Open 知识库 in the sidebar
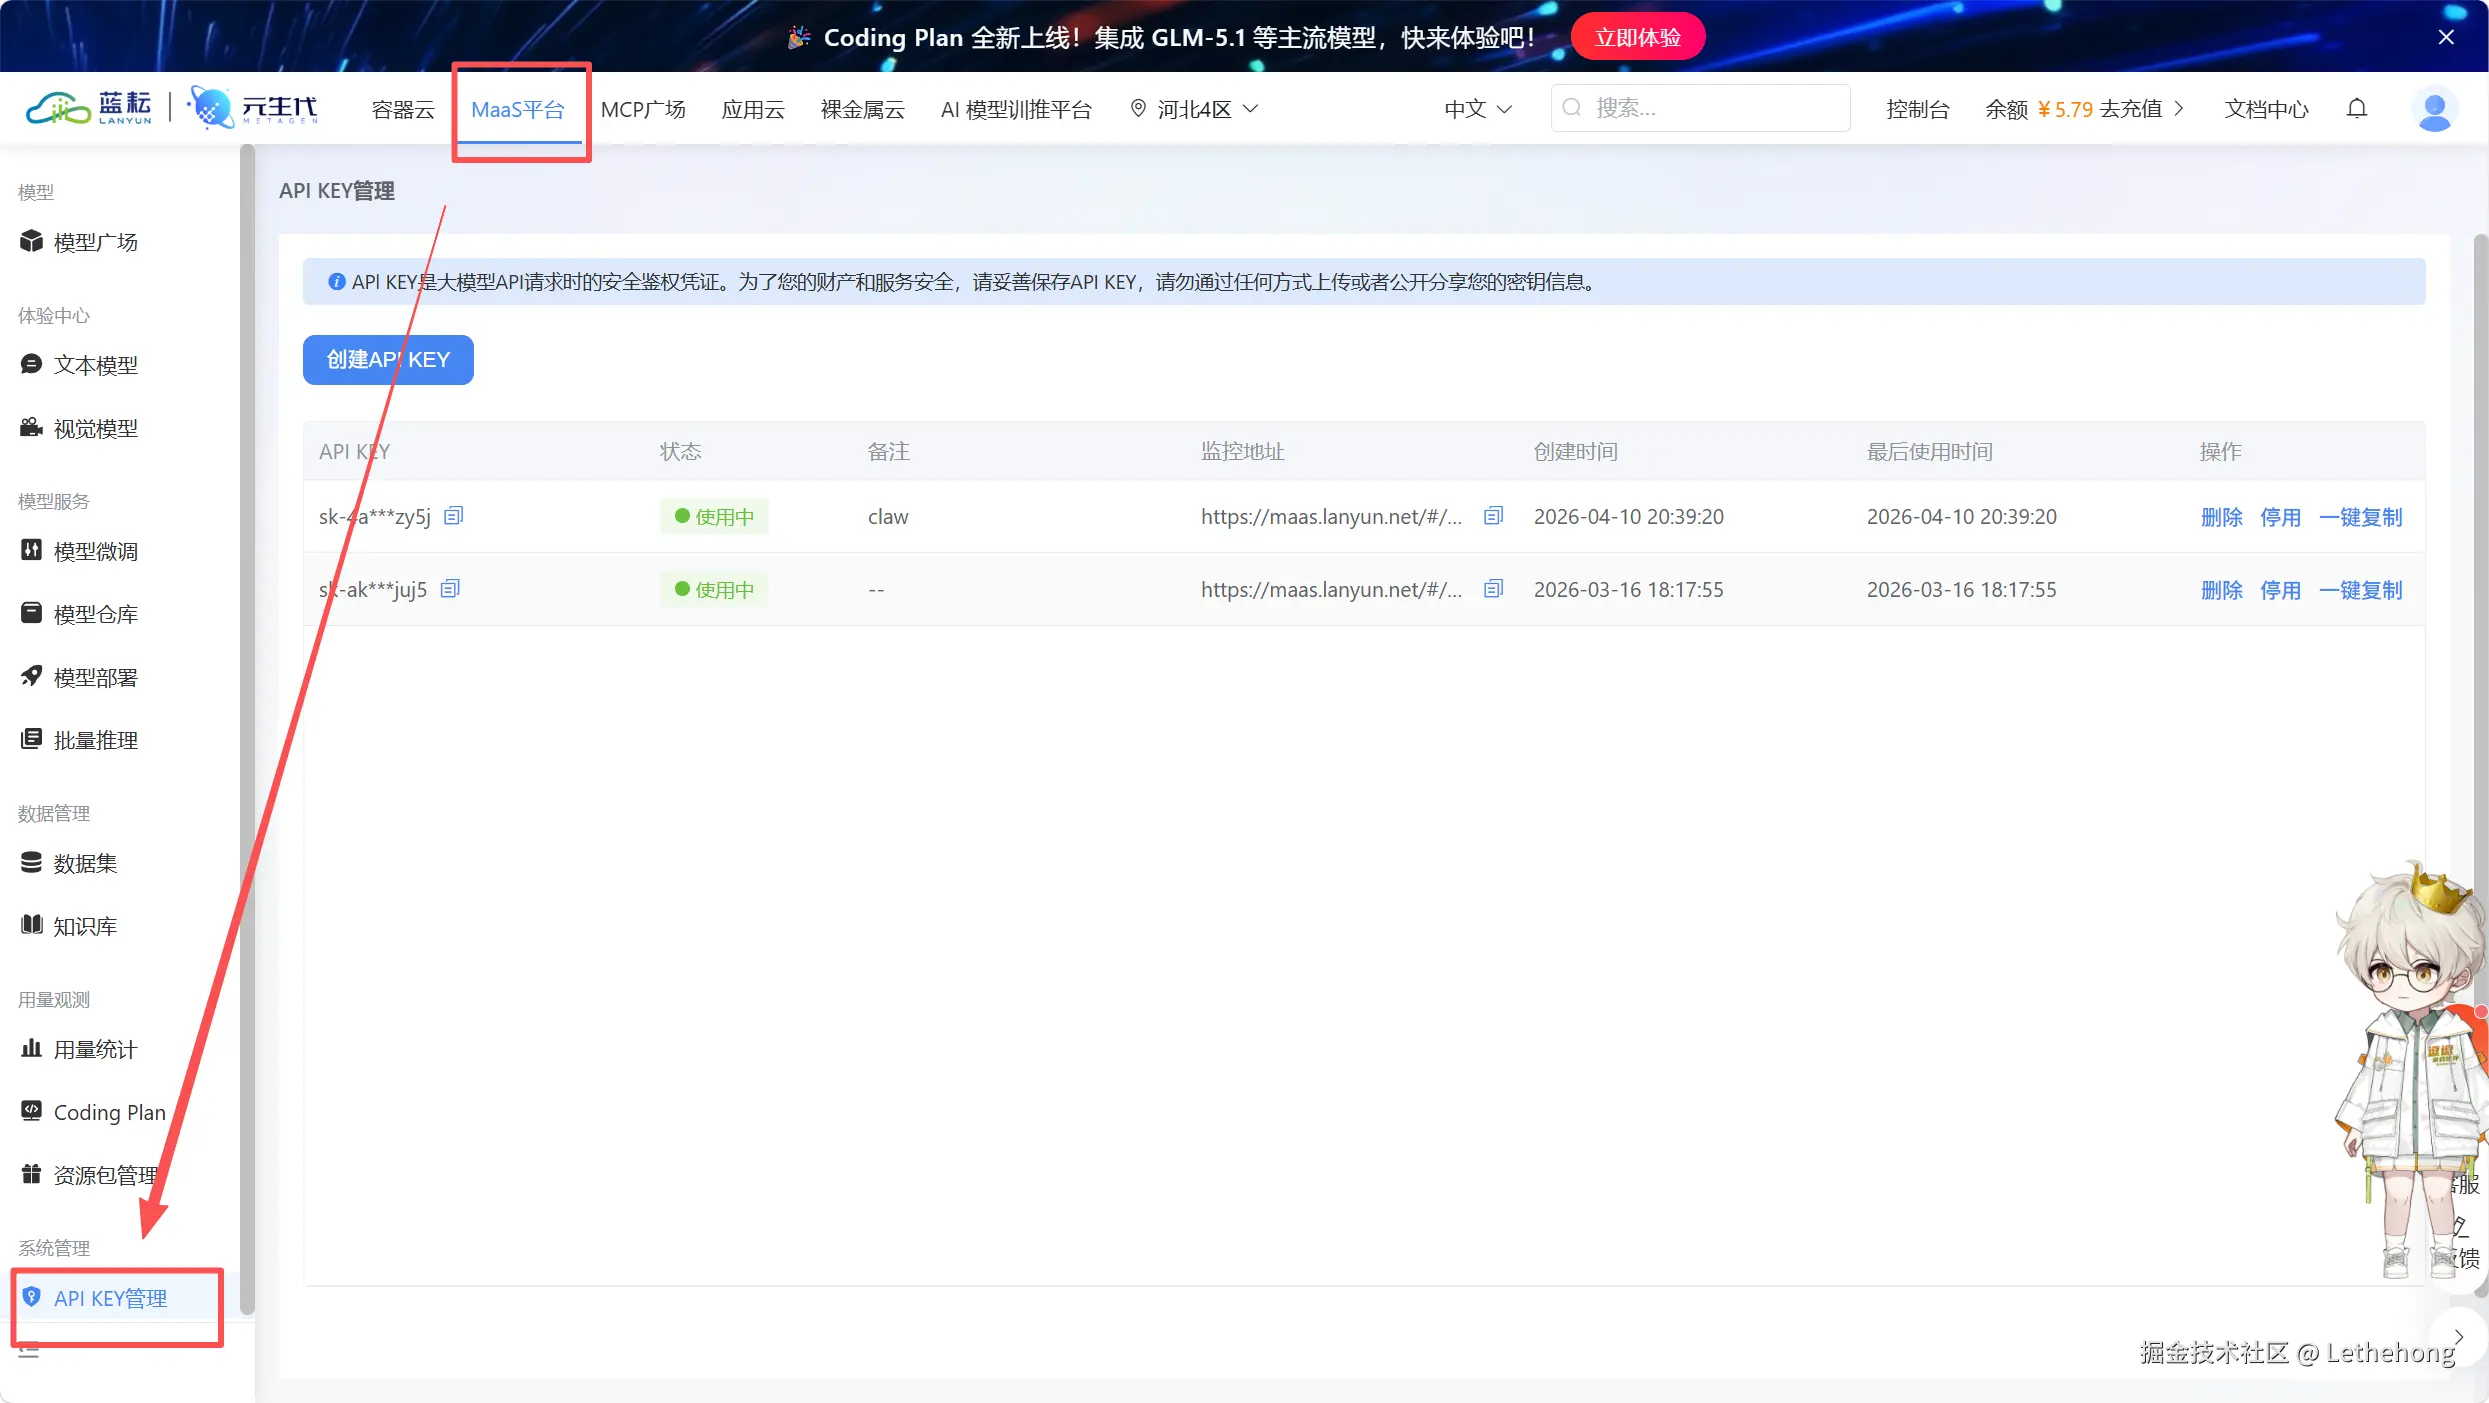 point(85,926)
